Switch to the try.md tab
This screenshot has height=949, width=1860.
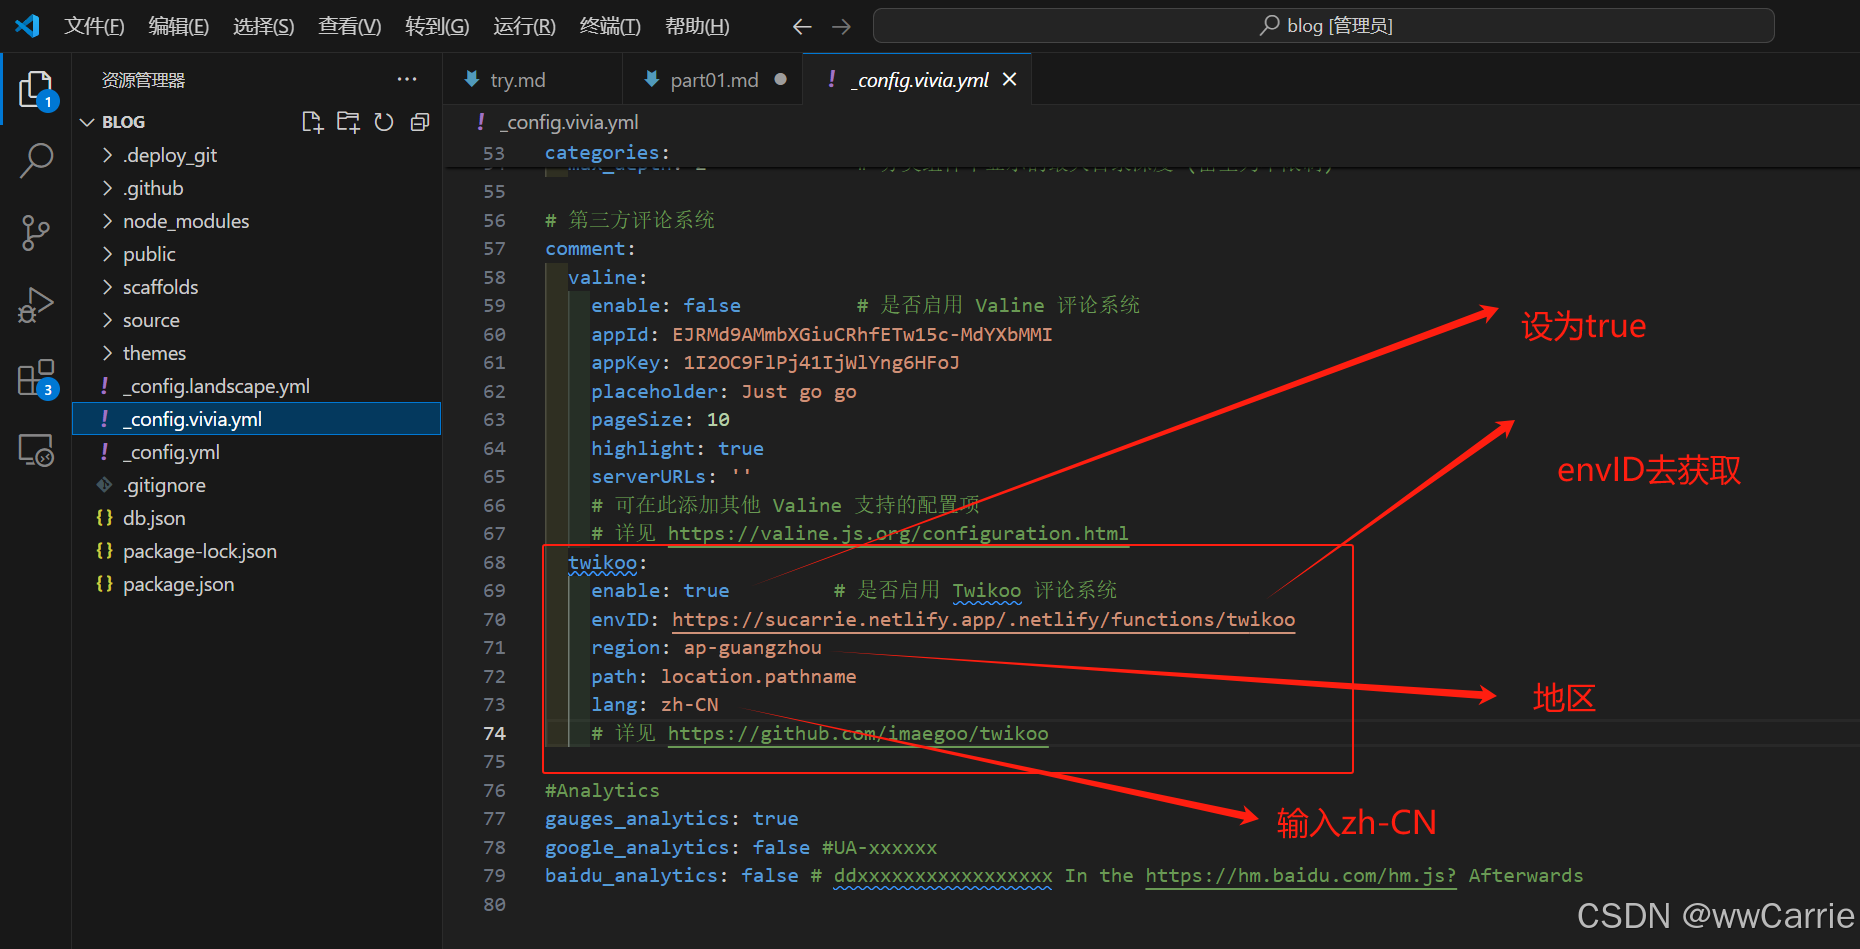tap(532, 79)
